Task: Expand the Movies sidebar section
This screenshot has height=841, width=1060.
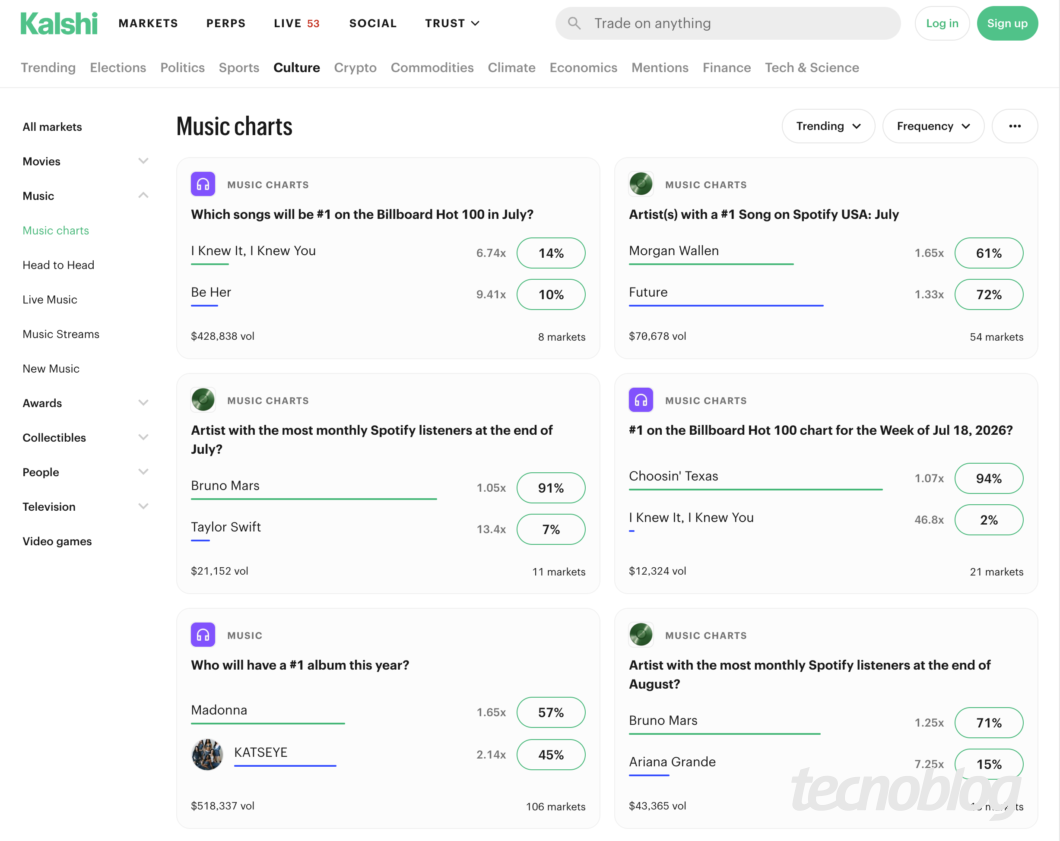Action: click(x=143, y=161)
